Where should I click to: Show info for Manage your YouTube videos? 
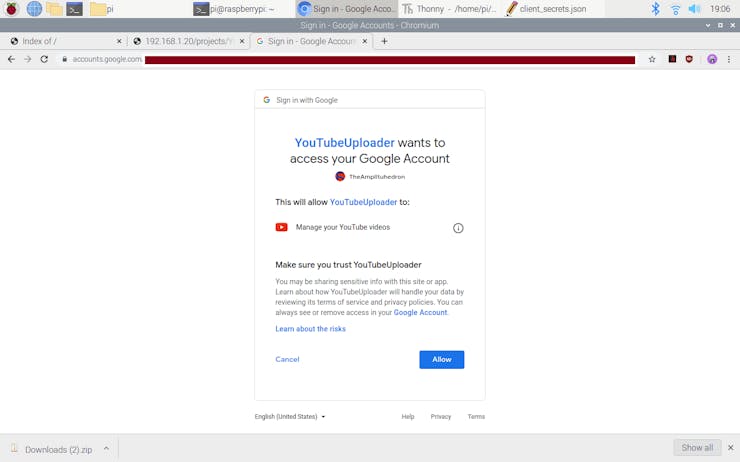[x=458, y=228]
